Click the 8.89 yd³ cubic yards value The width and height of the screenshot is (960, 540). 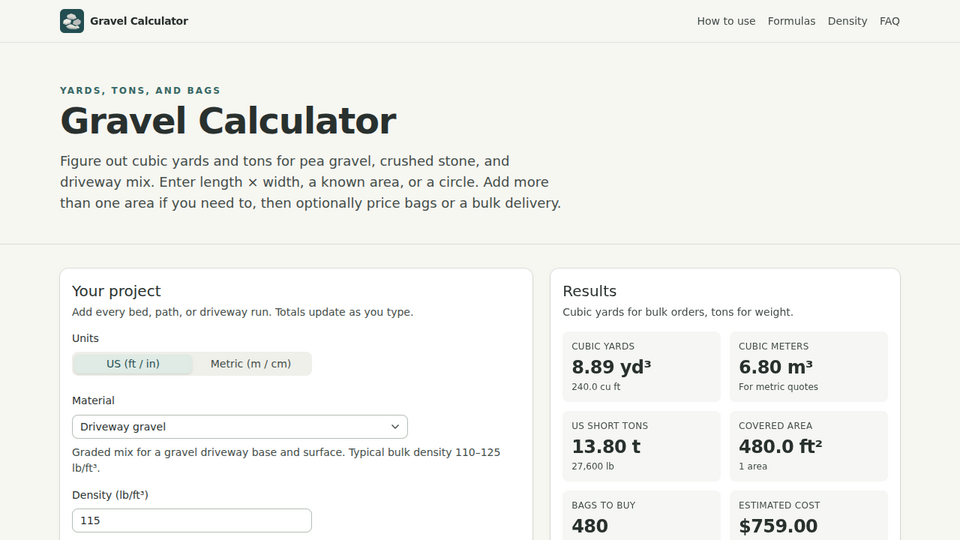(611, 367)
